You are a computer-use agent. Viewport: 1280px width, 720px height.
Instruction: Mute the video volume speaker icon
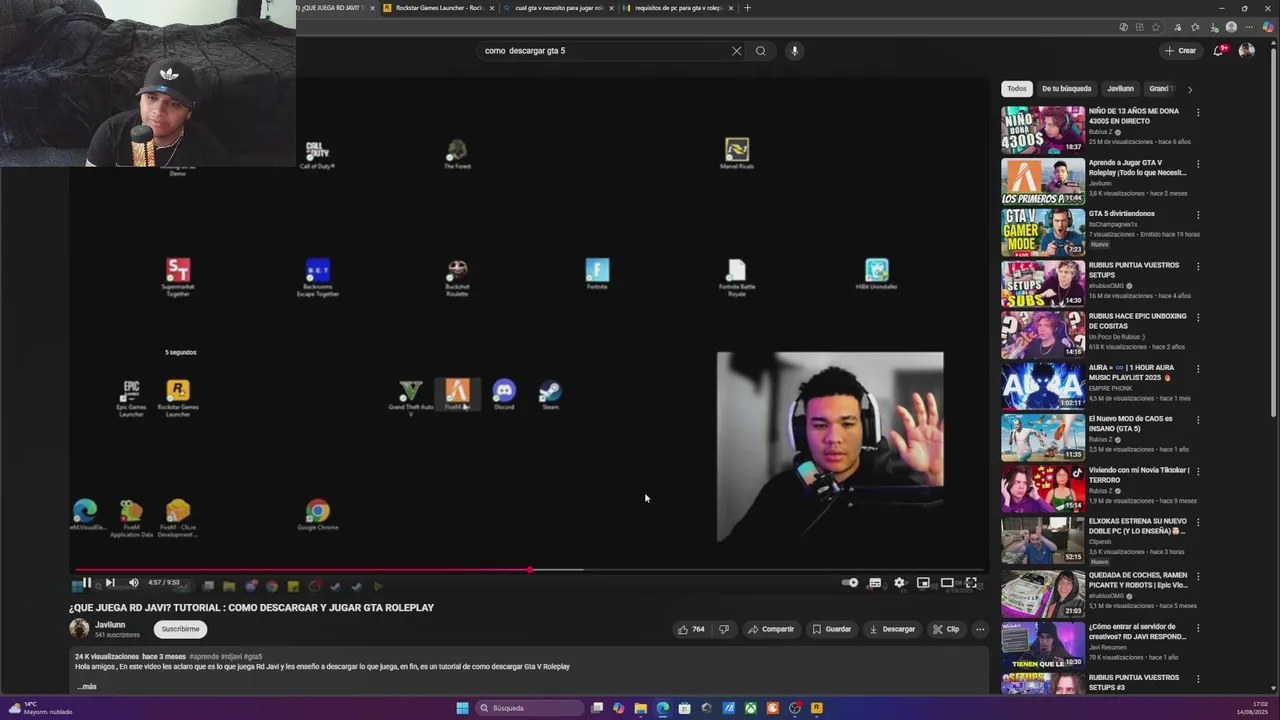click(134, 583)
